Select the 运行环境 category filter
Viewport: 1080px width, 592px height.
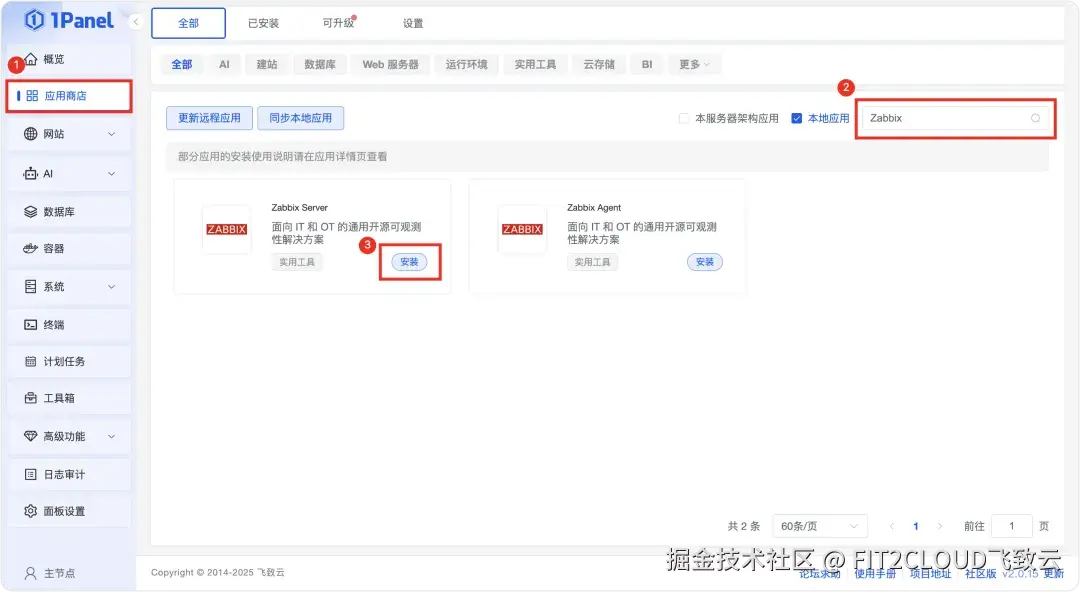pyautogui.click(x=466, y=64)
